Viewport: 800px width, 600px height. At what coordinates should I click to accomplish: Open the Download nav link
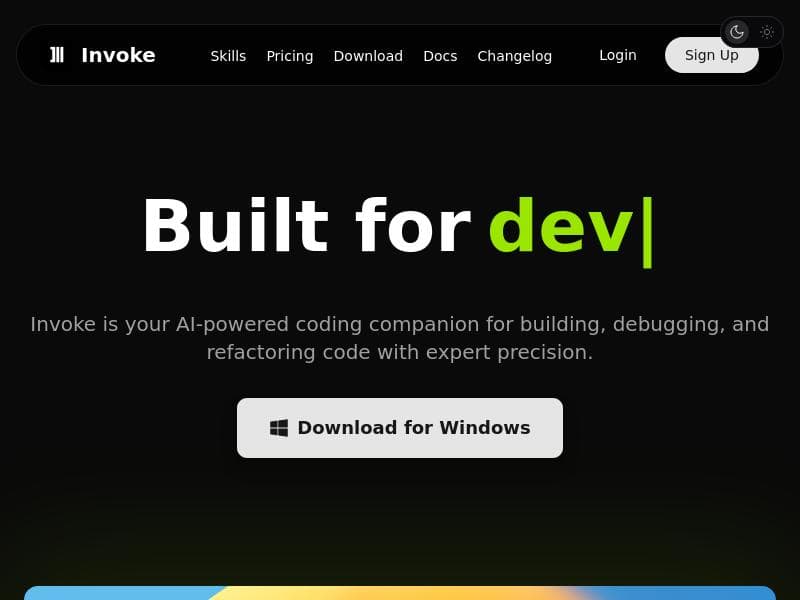(x=368, y=56)
